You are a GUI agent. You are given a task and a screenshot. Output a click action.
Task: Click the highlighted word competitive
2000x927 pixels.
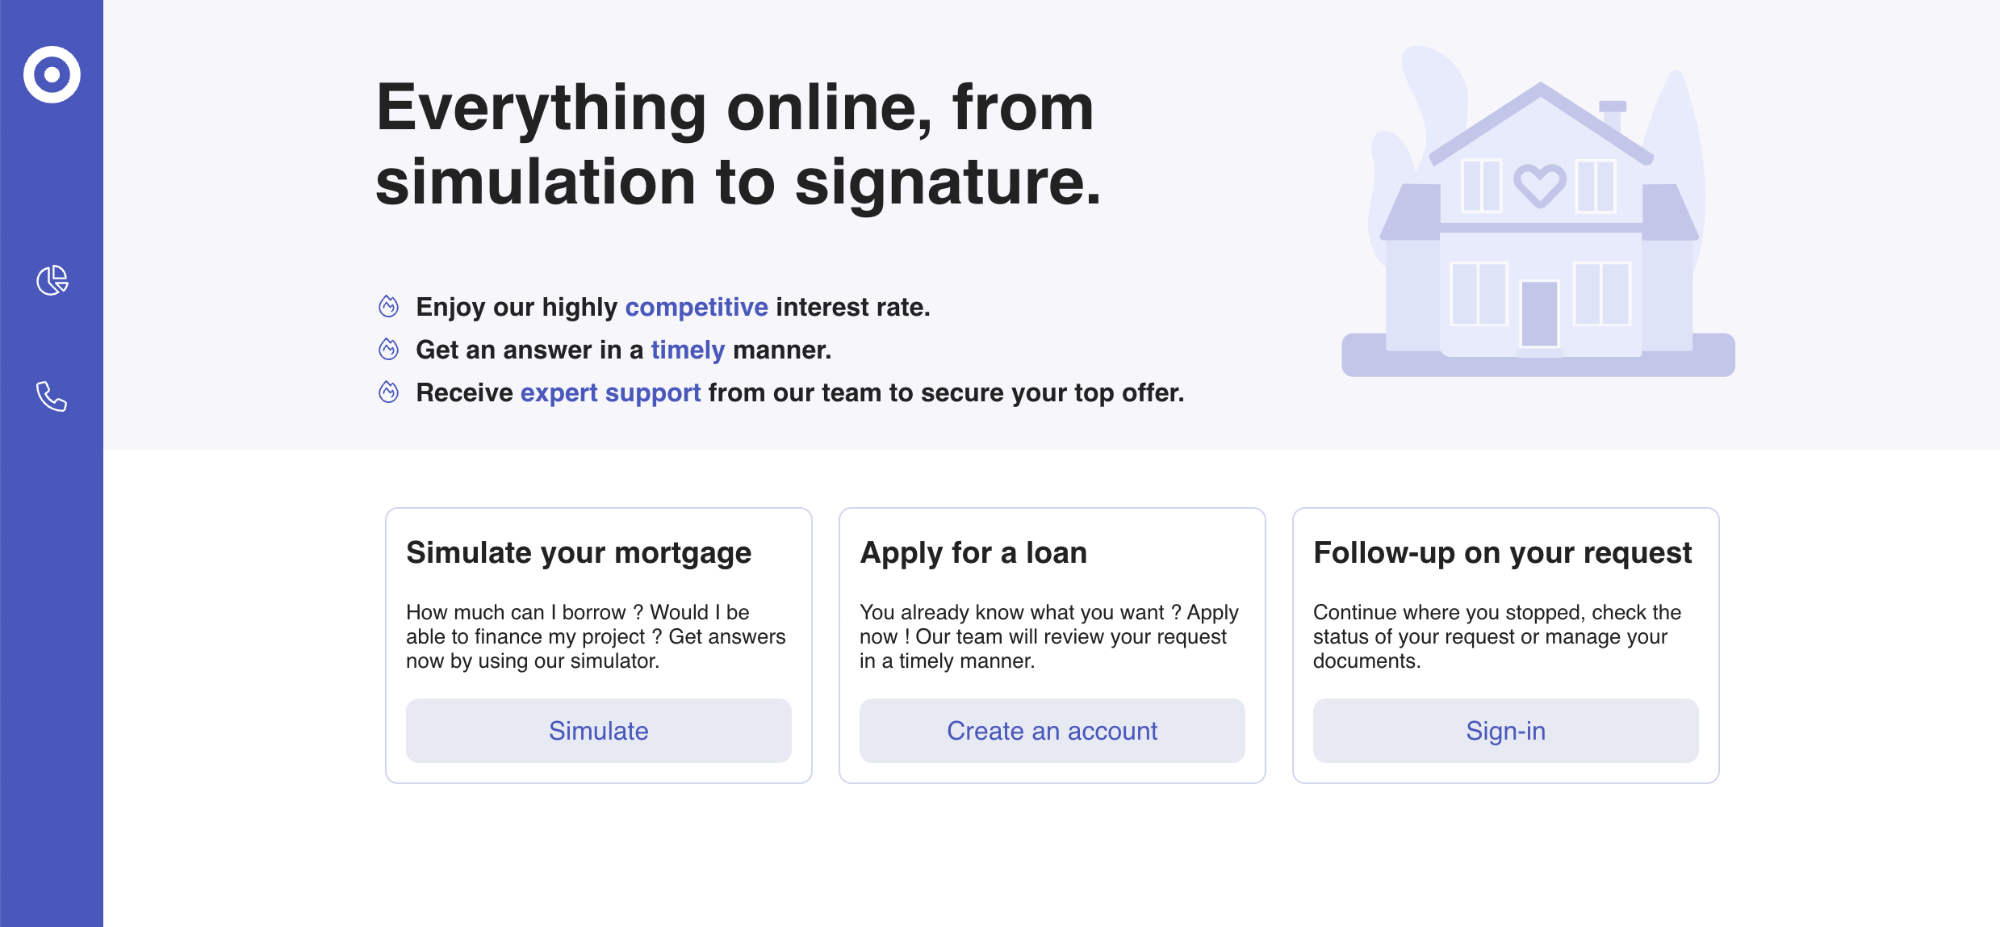click(x=696, y=307)
